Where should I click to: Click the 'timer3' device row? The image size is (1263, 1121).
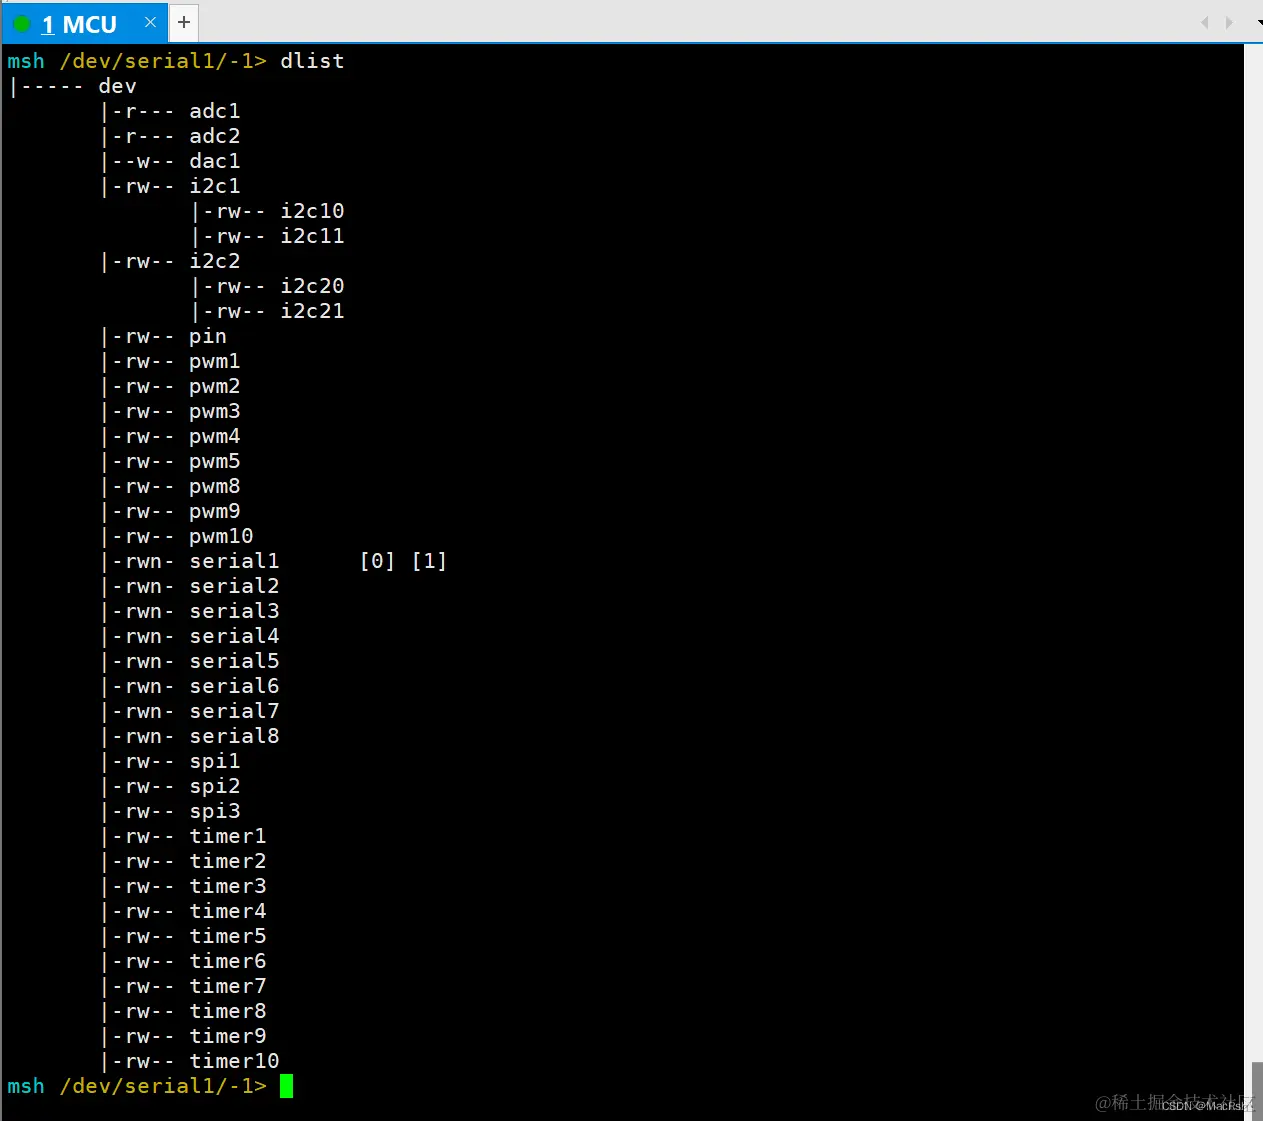184,886
